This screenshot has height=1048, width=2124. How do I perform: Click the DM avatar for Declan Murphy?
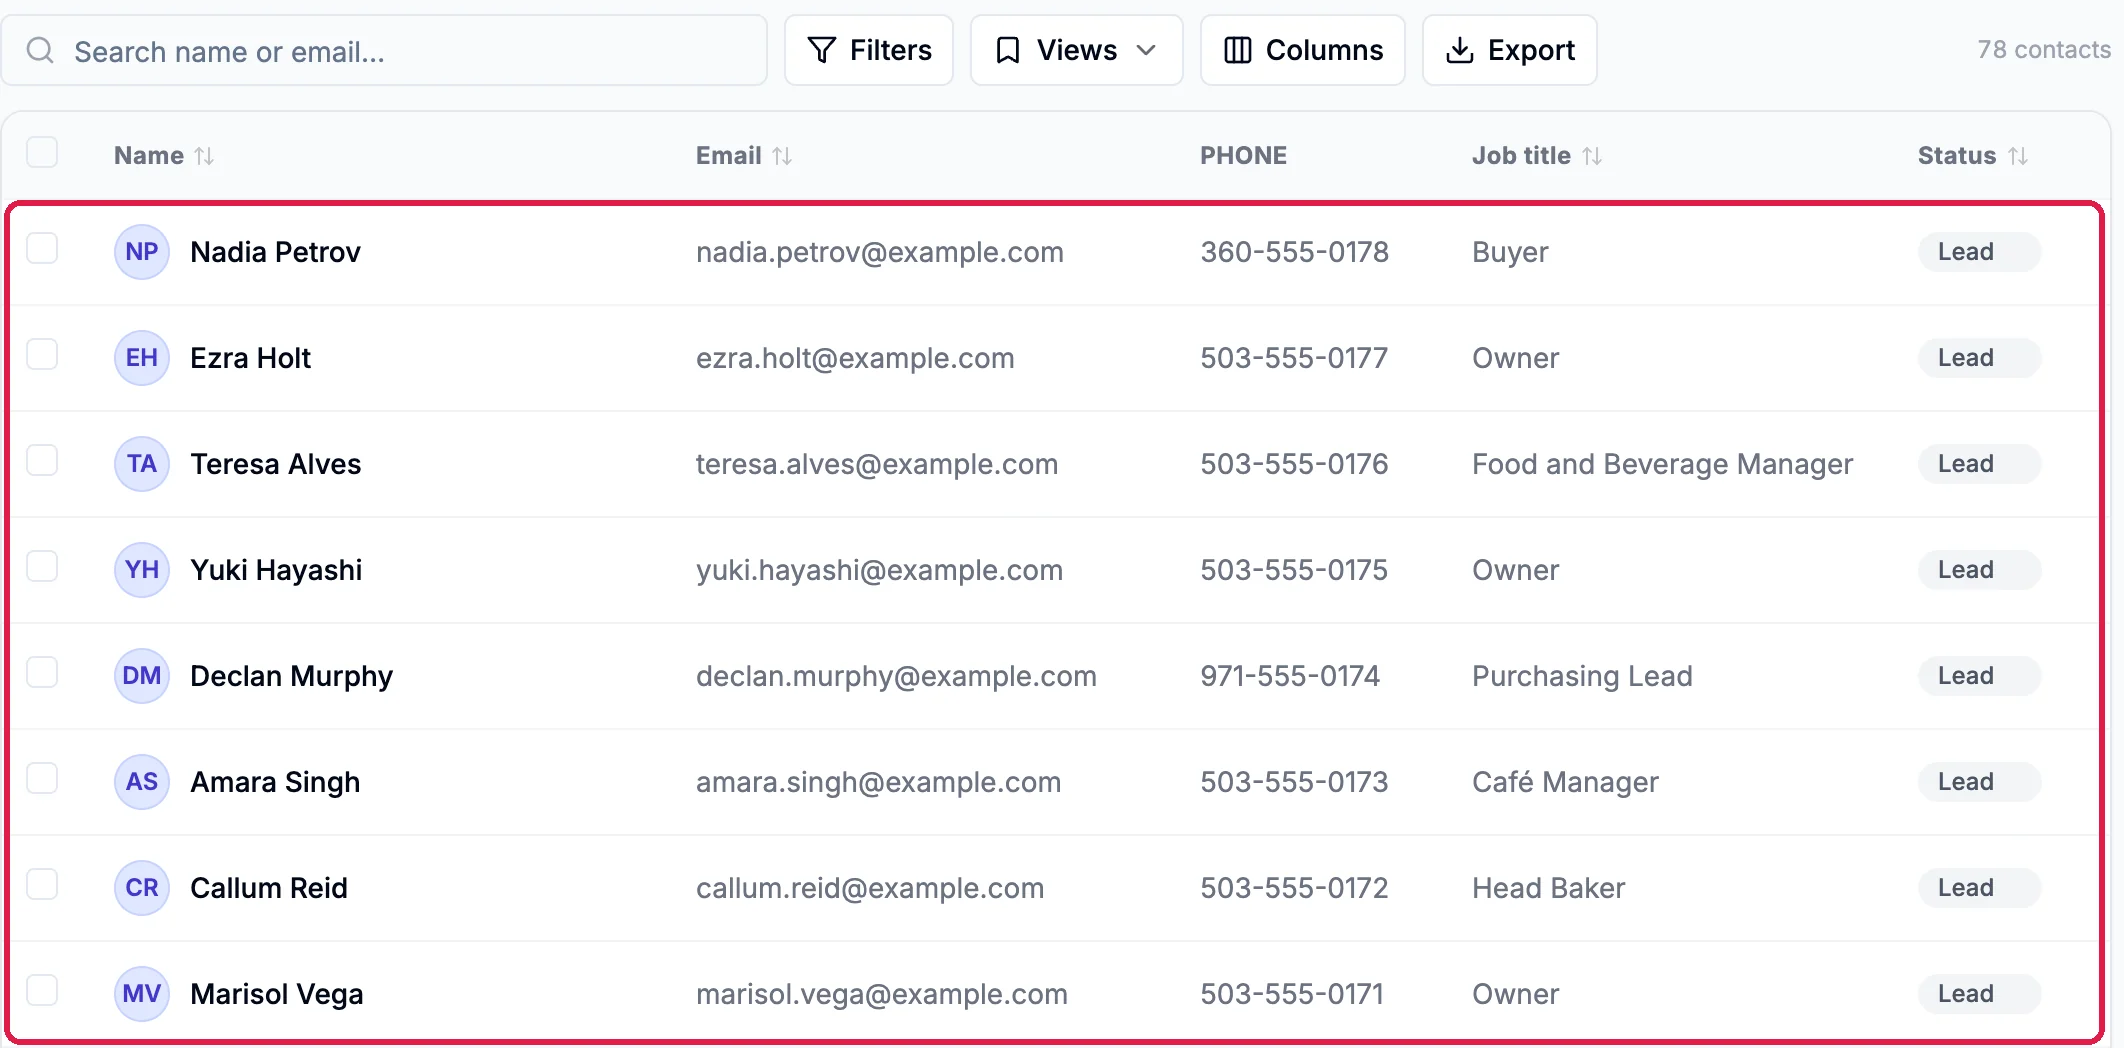(x=142, y=676)
